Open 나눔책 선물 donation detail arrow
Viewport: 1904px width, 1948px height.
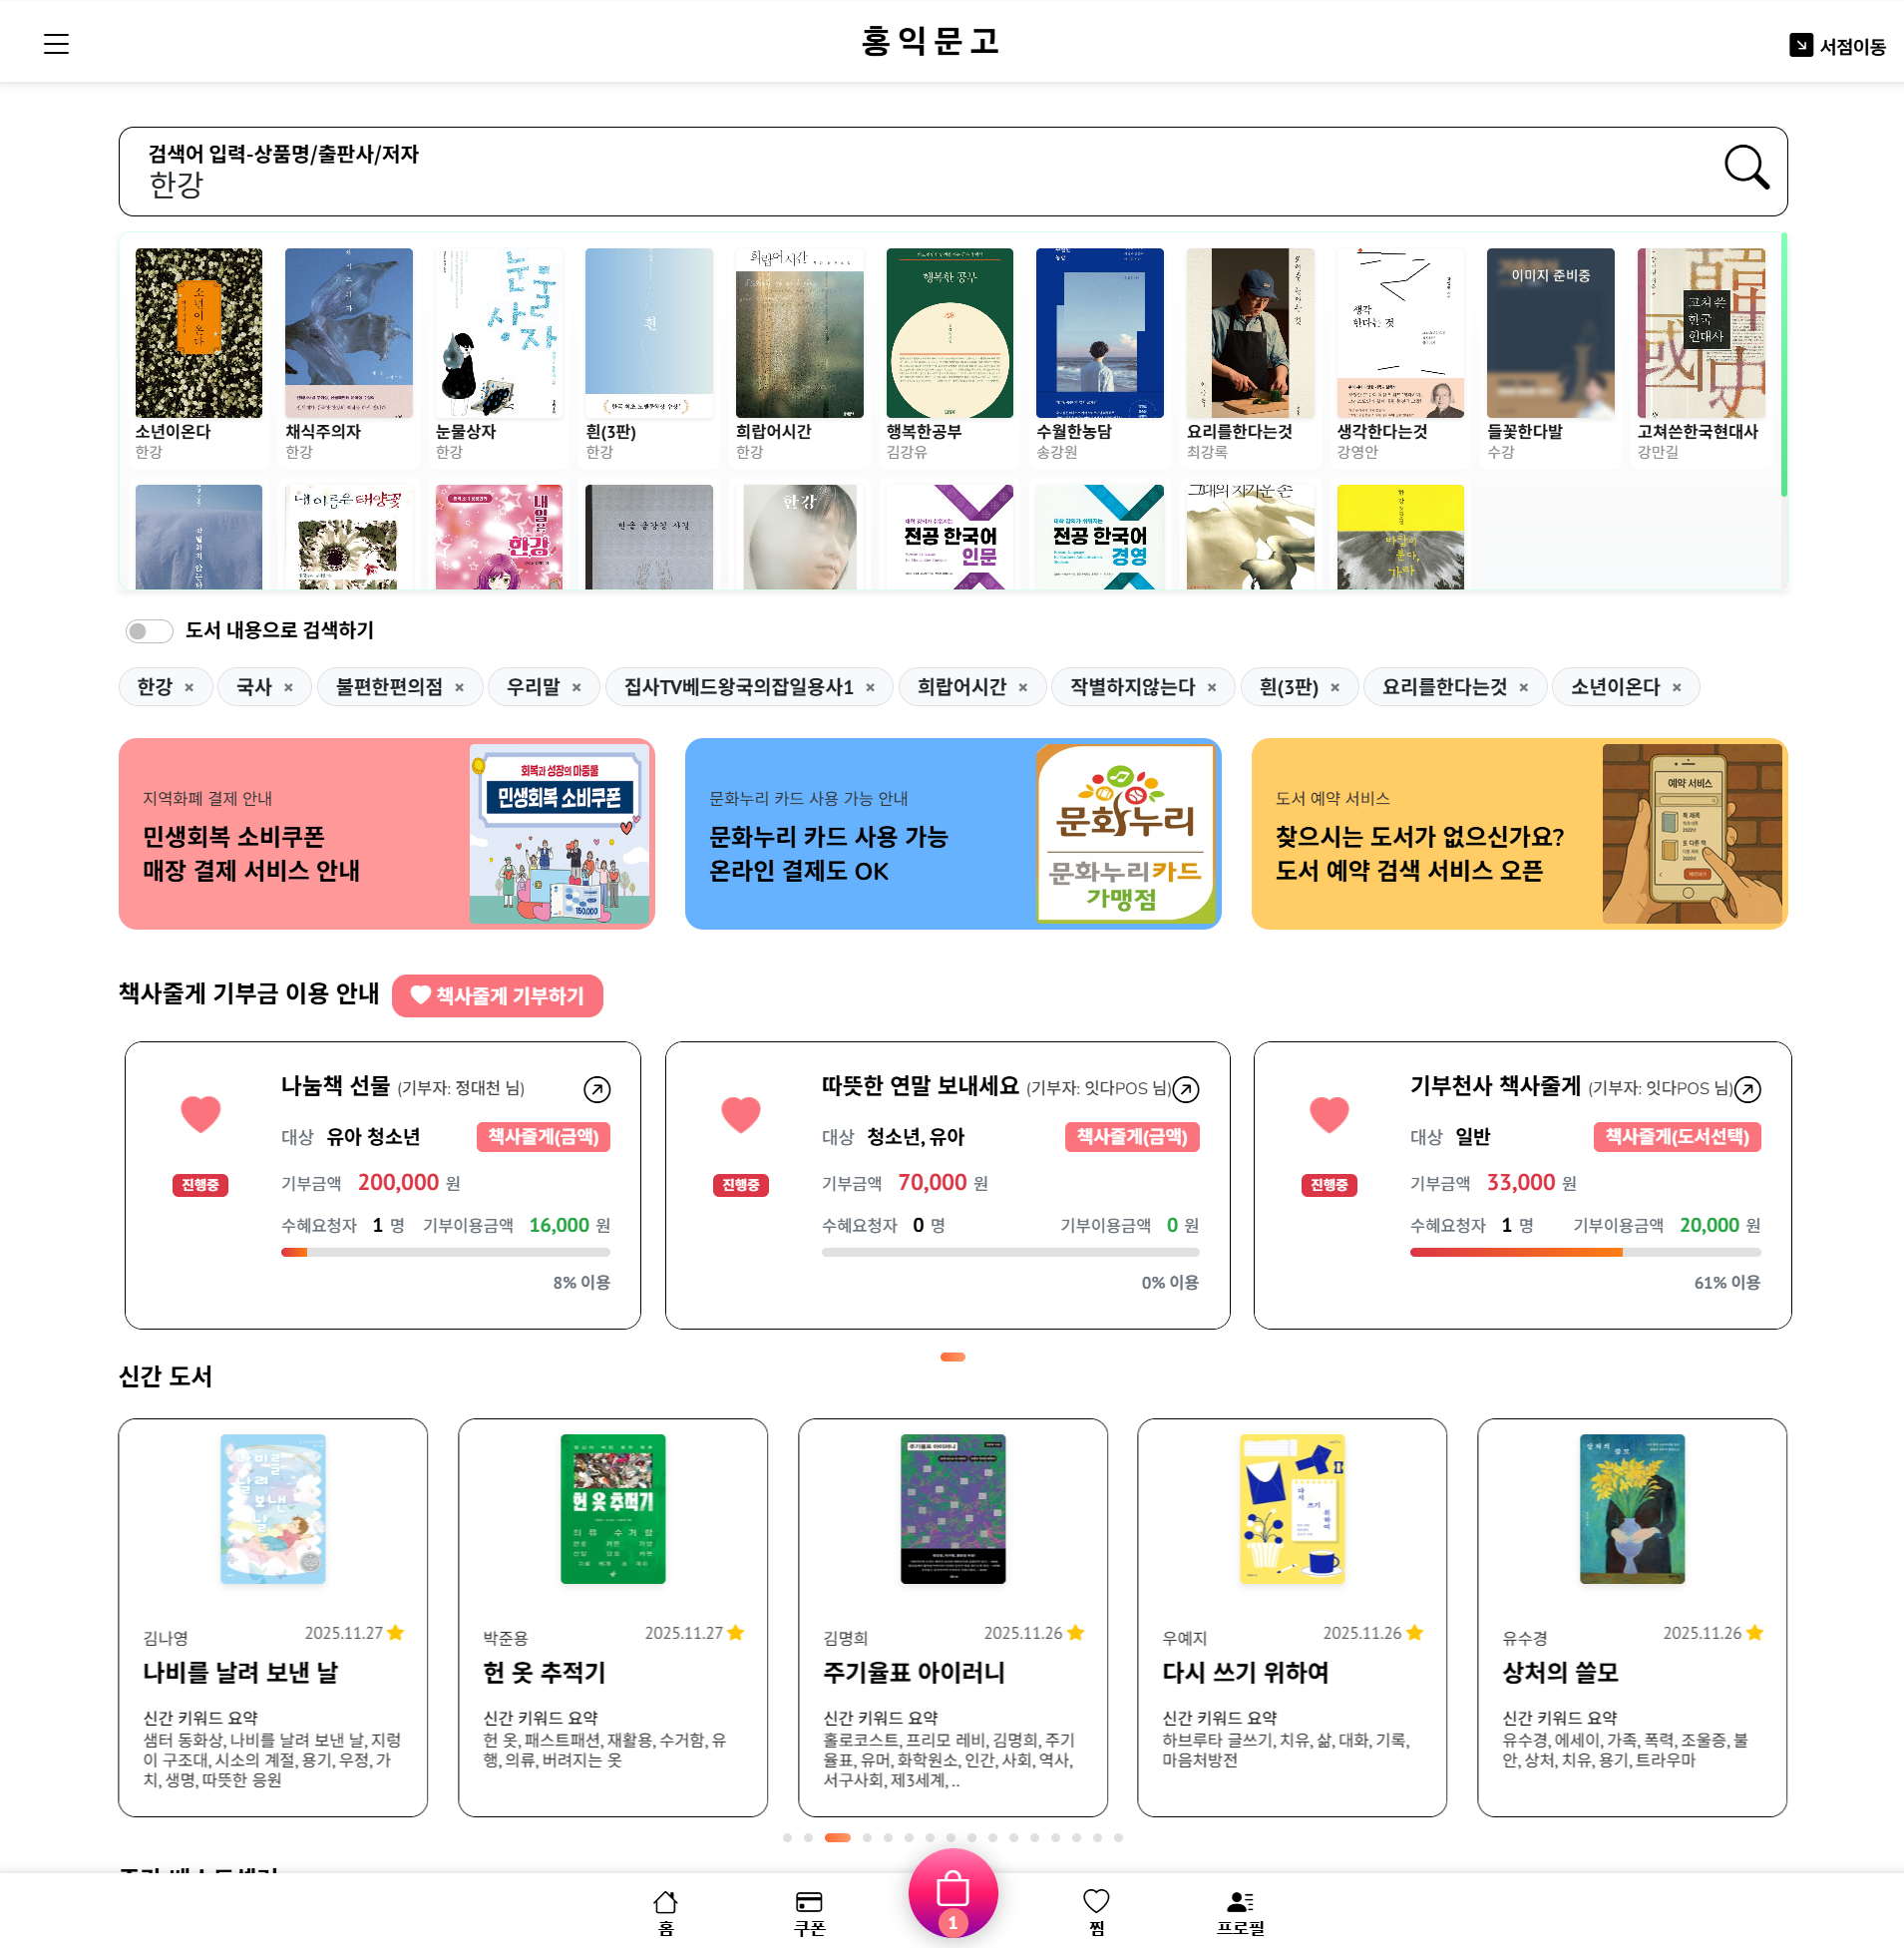click(x=597, y=1089)
